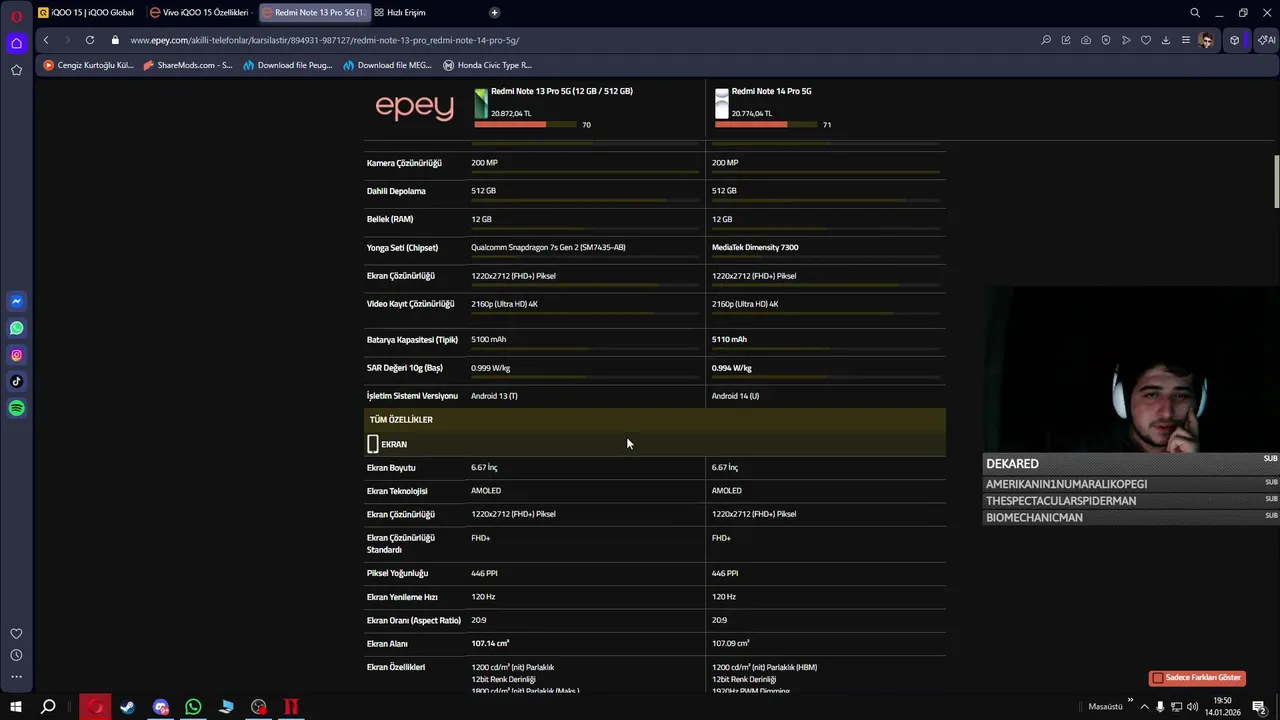Bookmark page with heart icon in address bar
Viewport: 1280px width, 720px height.
[x=1146, y=40]
